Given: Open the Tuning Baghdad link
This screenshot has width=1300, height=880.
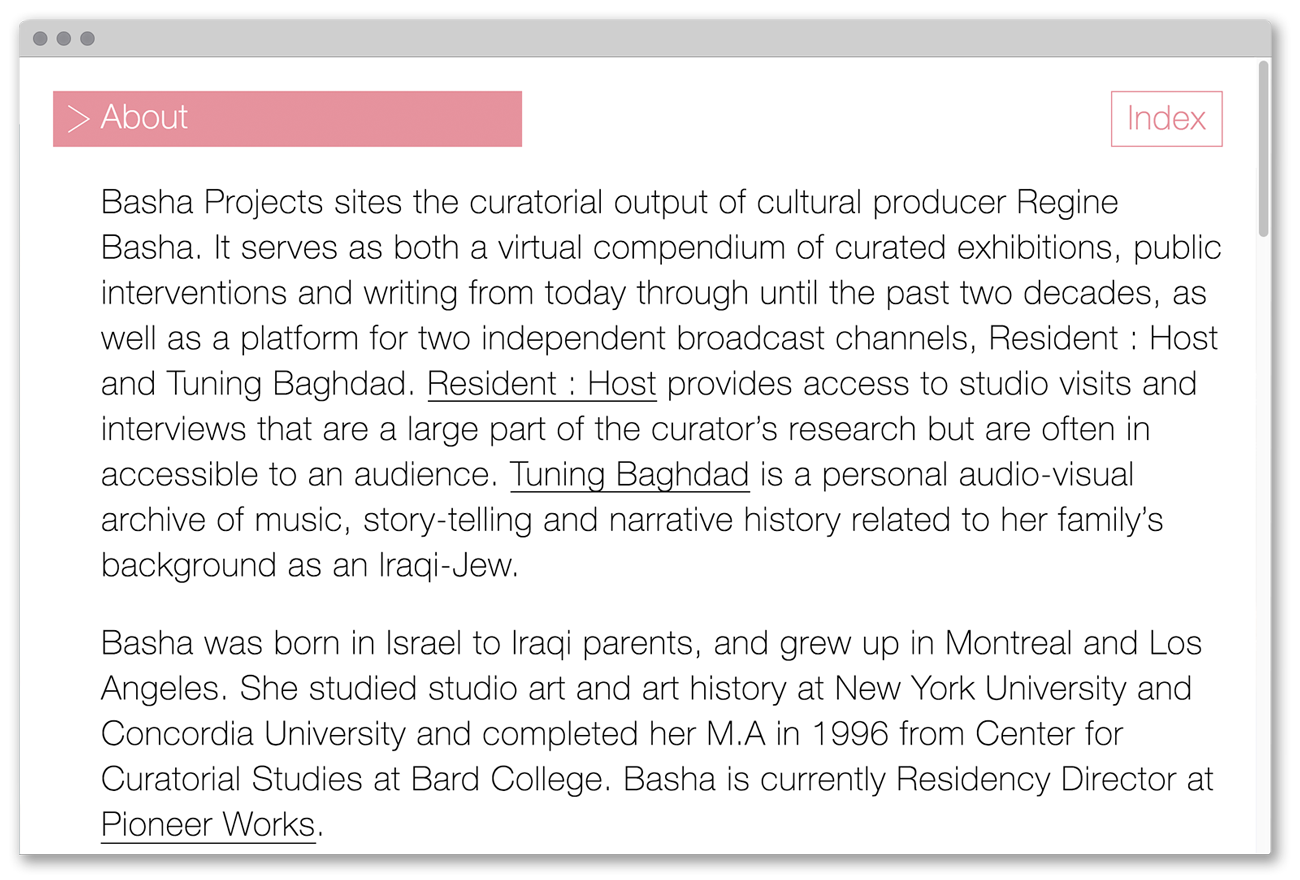Looking at the screenshot, I should pyautogui.click(x=629, y=474).
